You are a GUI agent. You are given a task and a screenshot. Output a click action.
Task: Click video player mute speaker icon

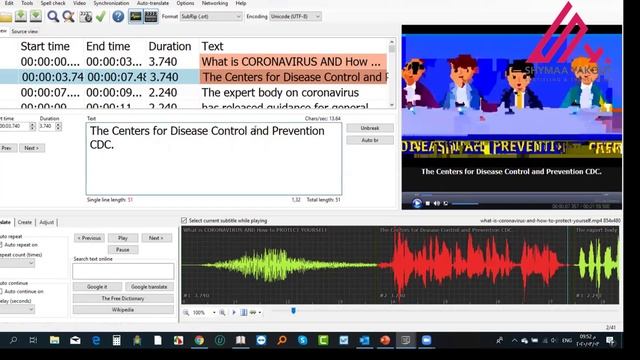click(x=437, y=203)
